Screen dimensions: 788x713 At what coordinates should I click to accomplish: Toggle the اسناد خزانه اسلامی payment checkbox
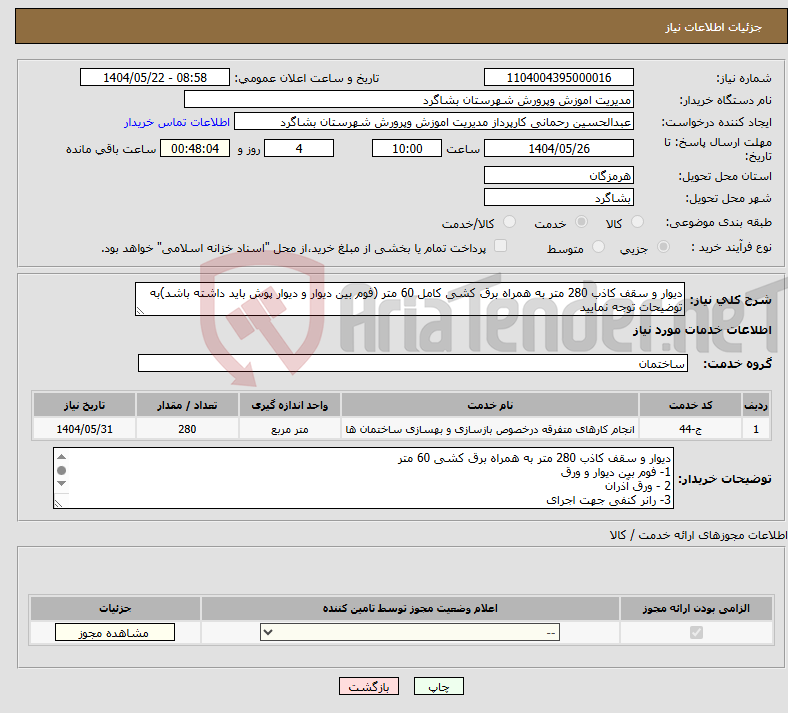[501, 246]
